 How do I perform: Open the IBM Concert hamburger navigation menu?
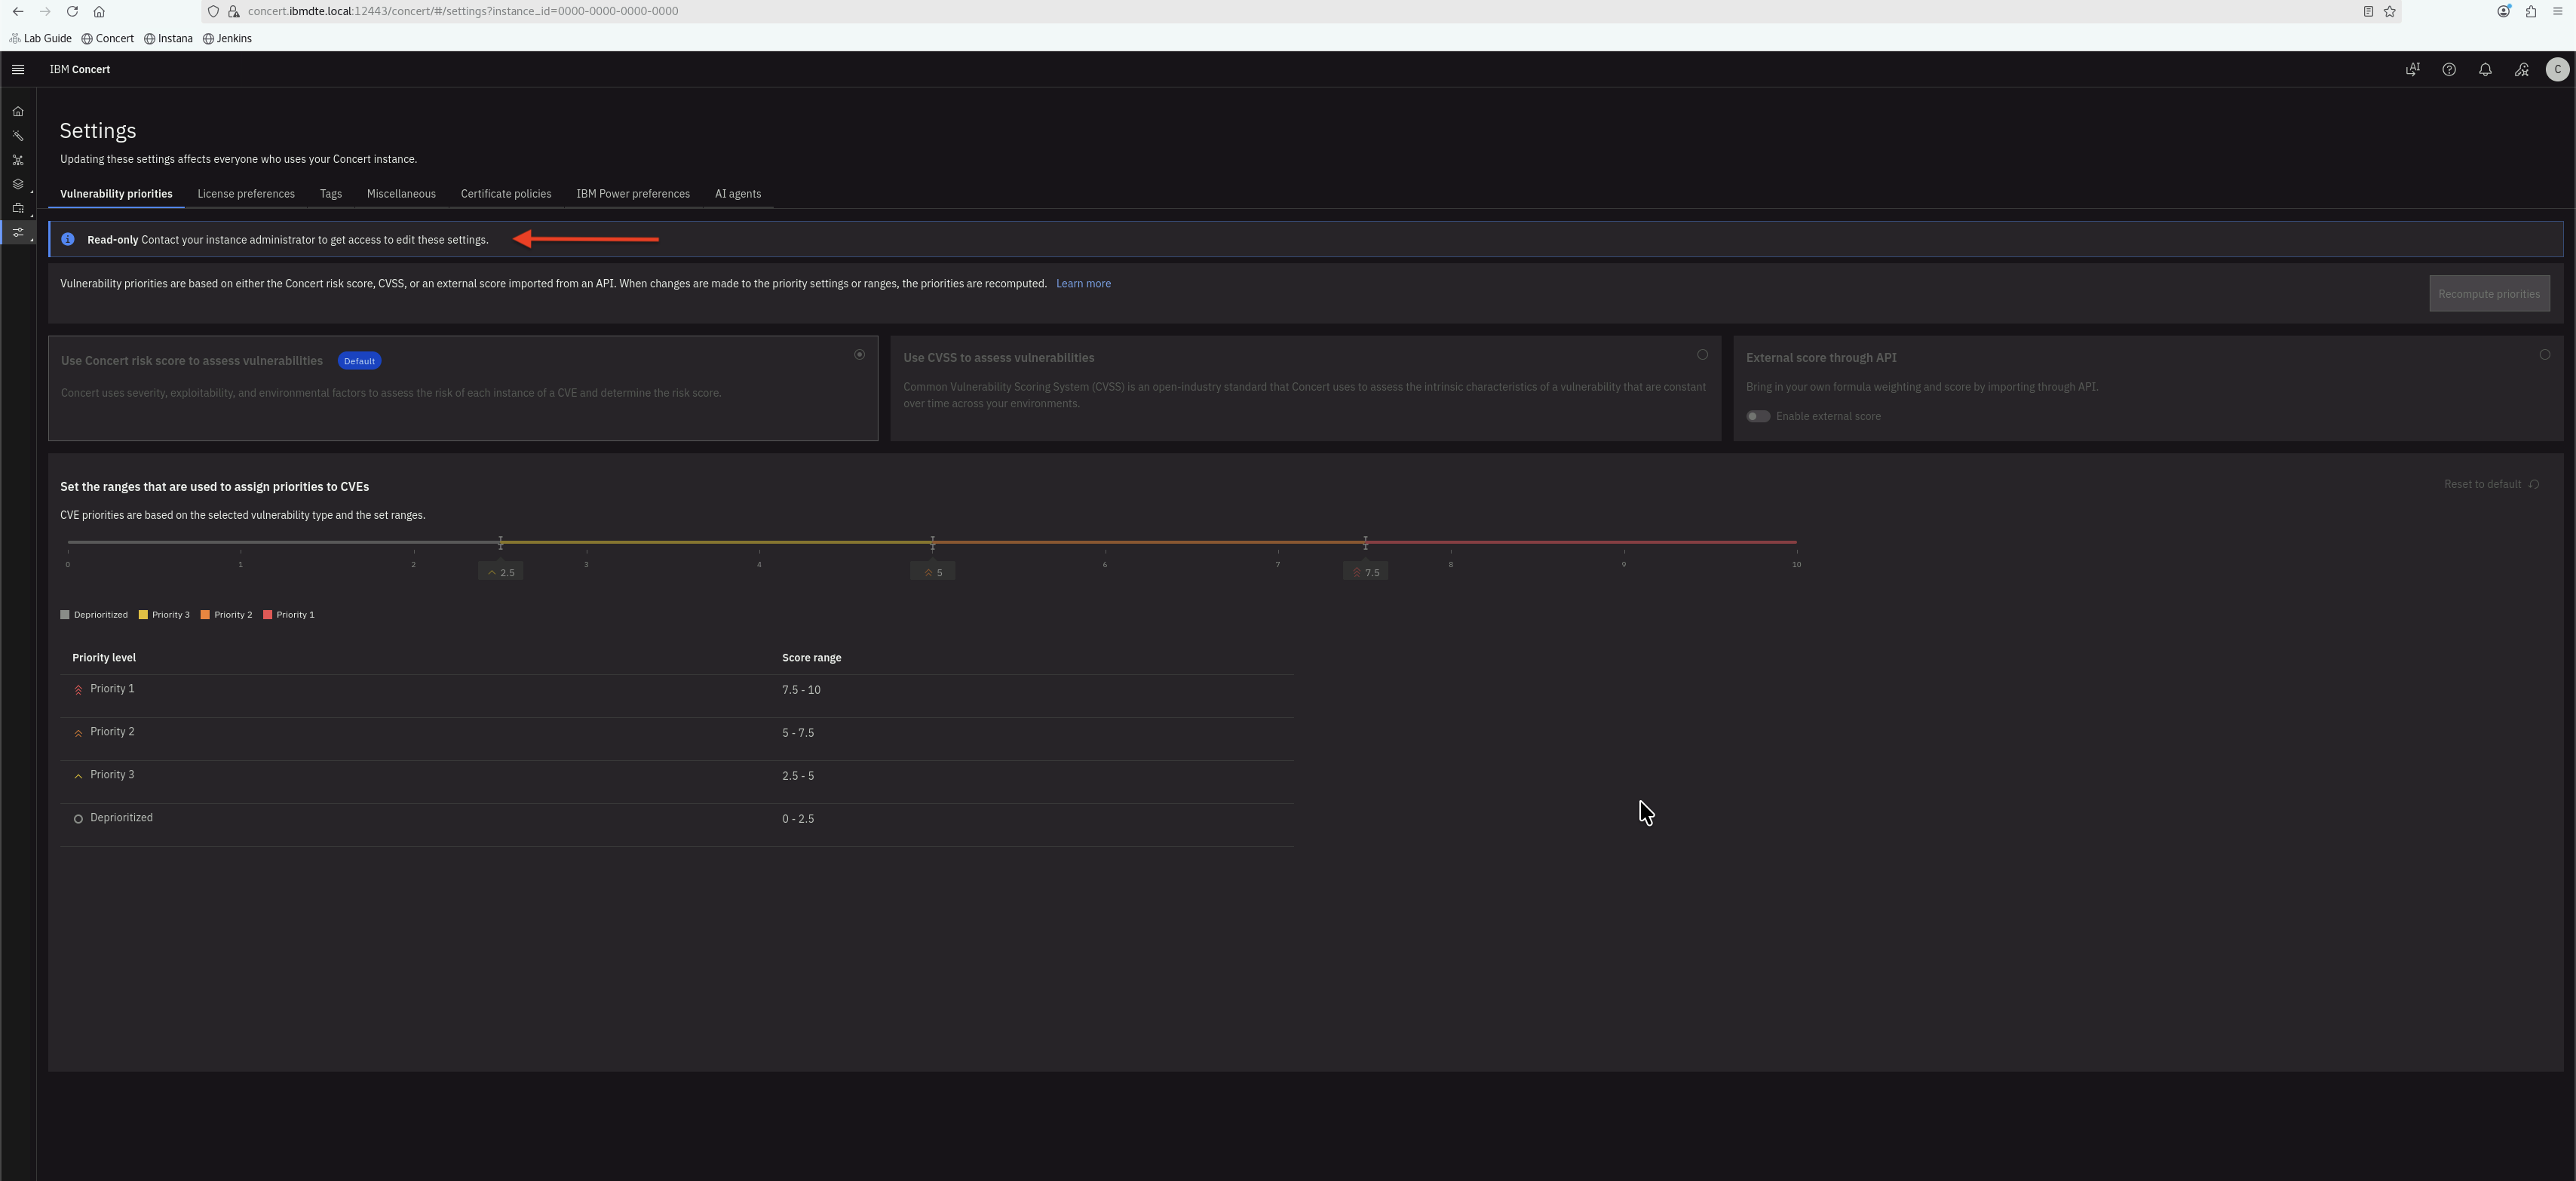click(x=18, y=69)
